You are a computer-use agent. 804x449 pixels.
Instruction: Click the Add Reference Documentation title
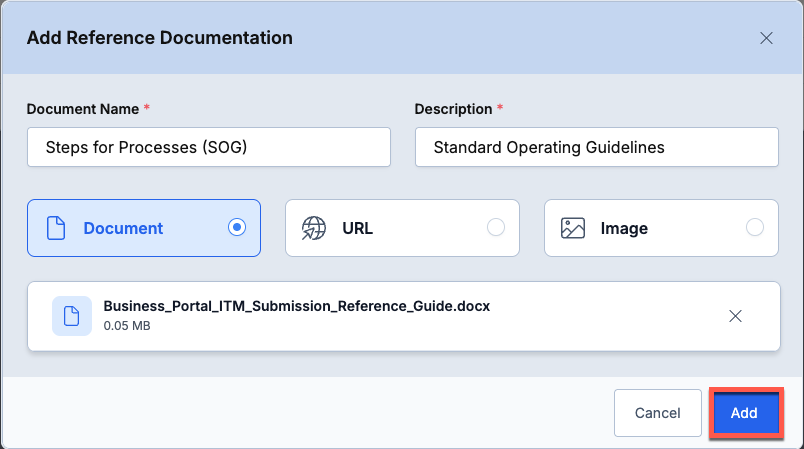(159, 38)
